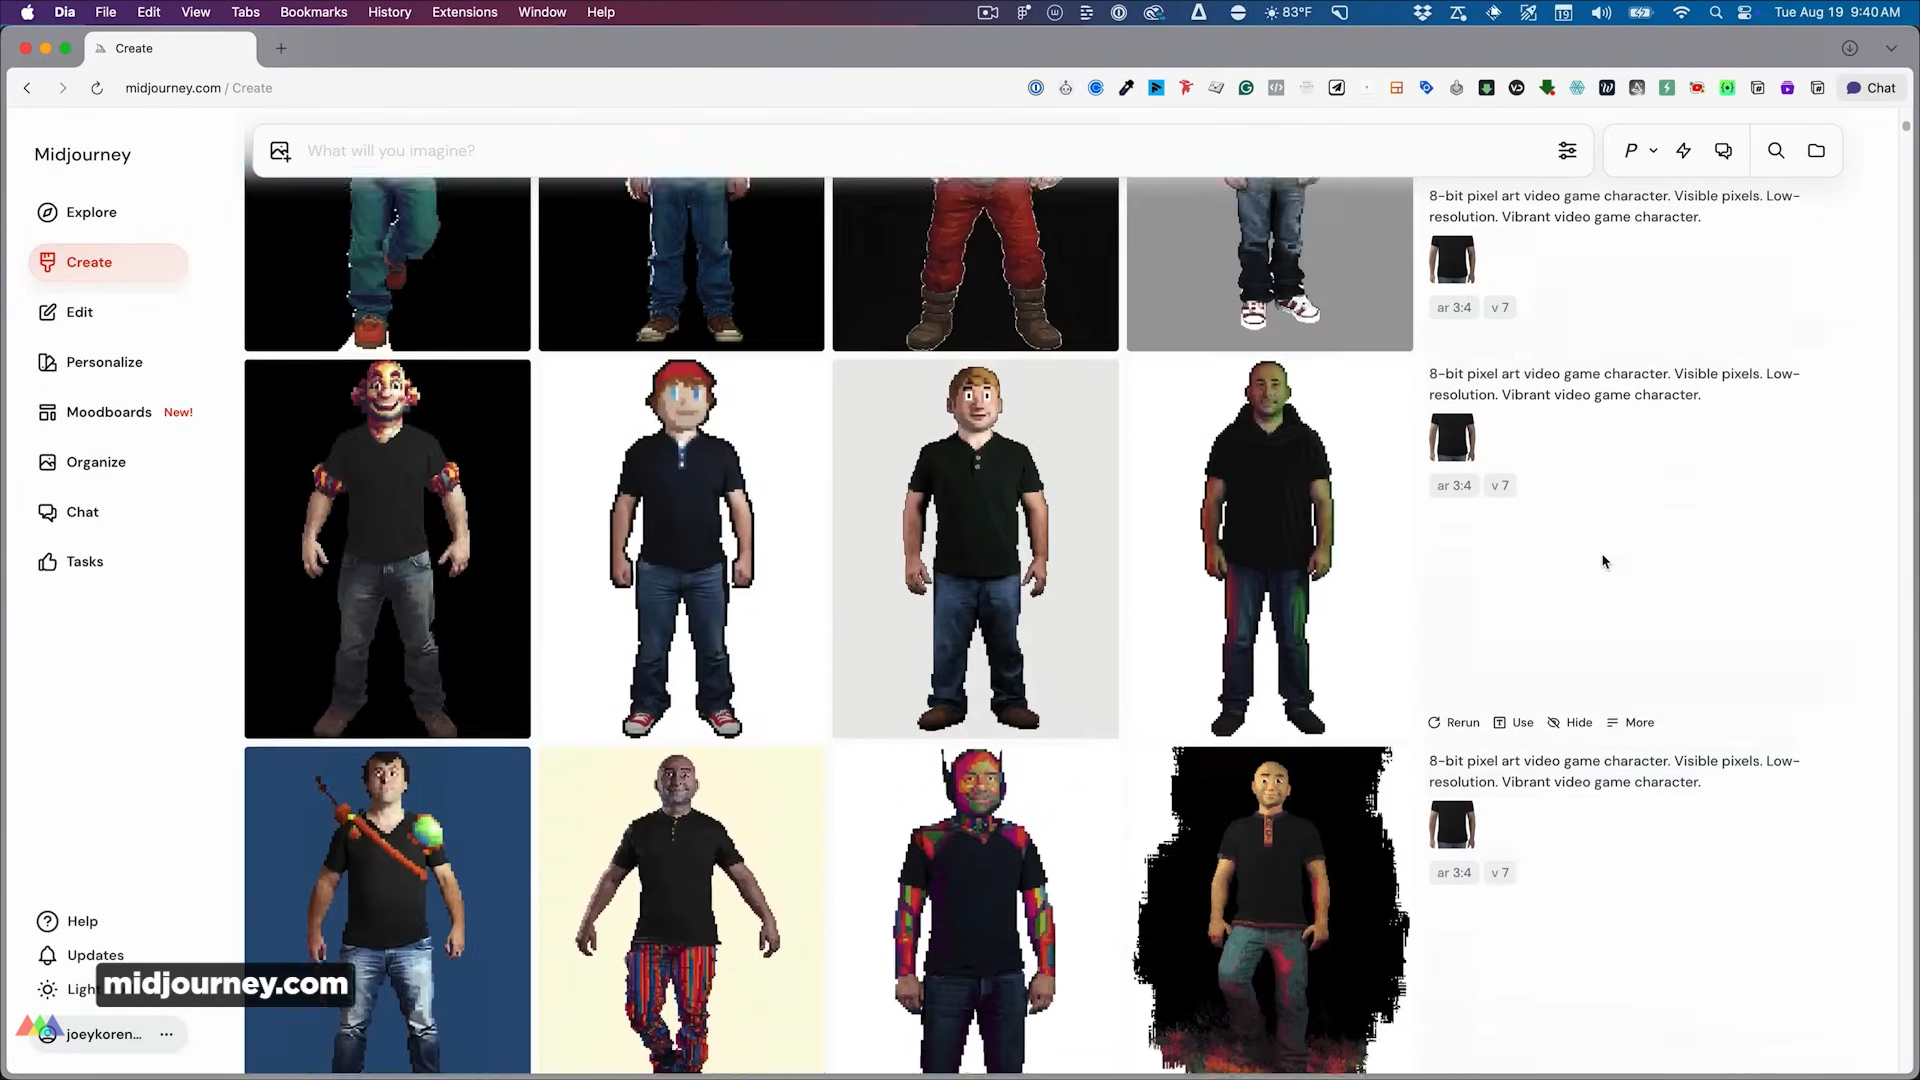1920x1080 pixels.
Task: Hide this generation using Hide
Action: [x=1570, y=723]
